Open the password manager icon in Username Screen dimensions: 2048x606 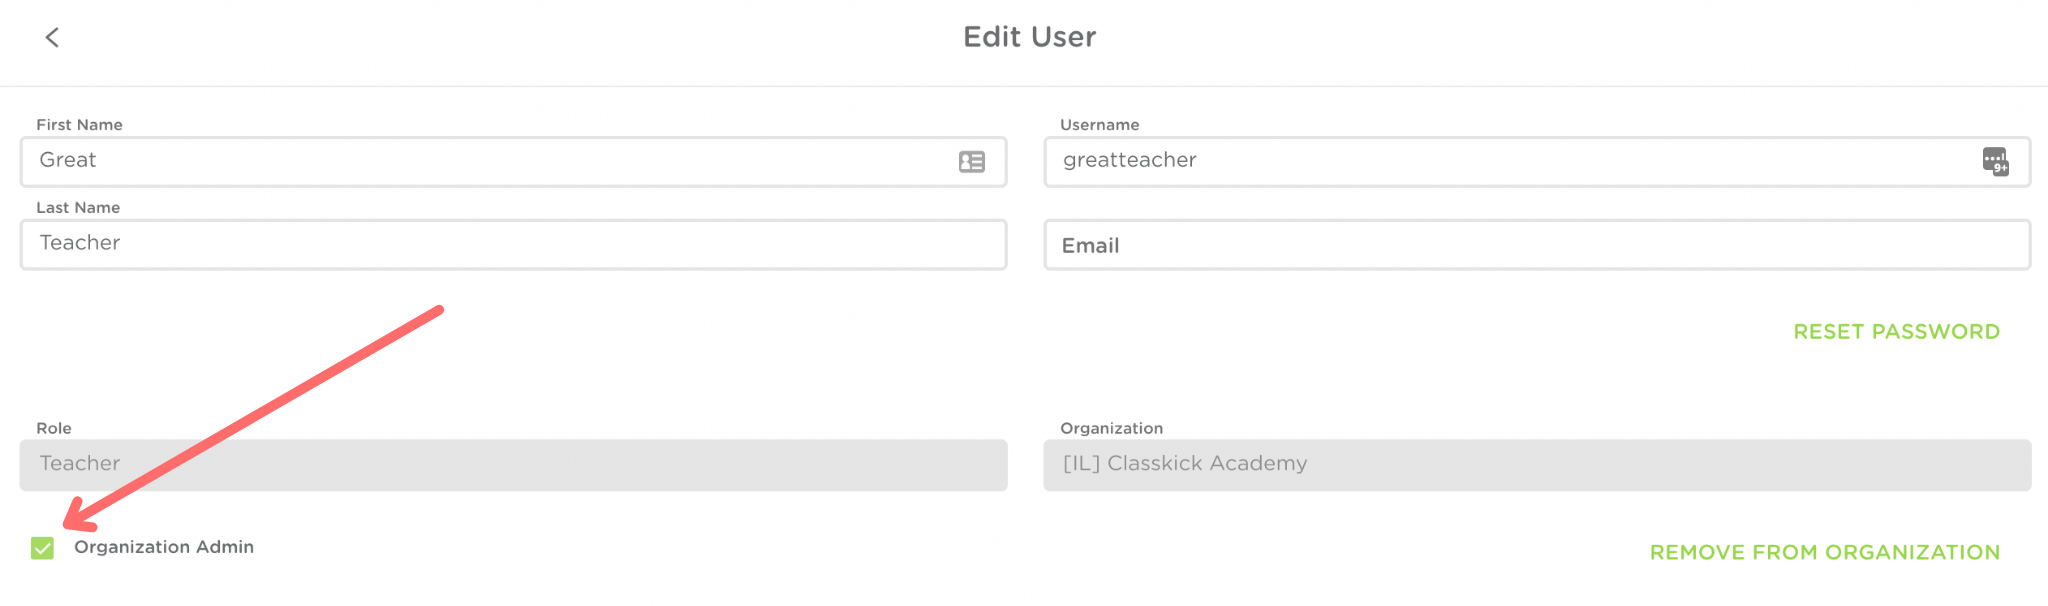click(1994, 161)
